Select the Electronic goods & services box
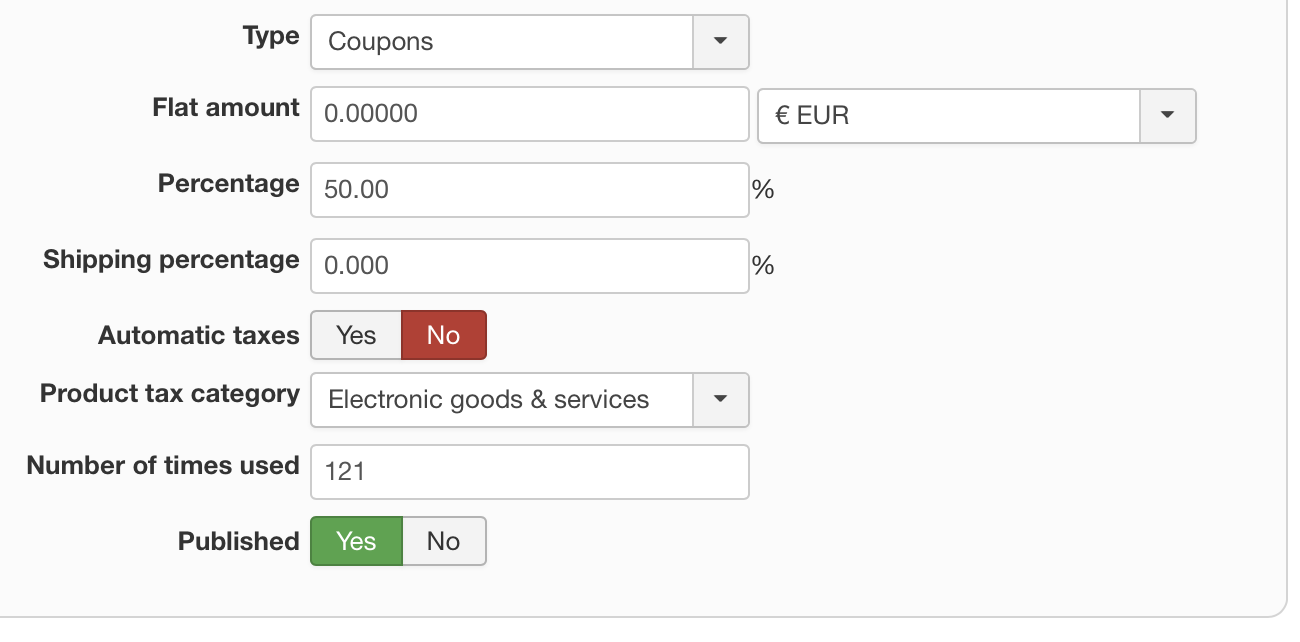The image size is (1300, 642). pos(502,400)
